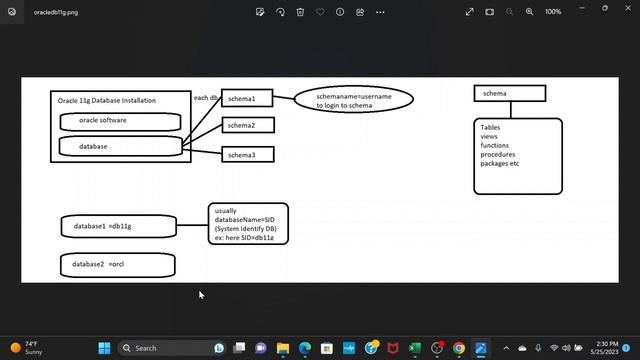The height and width of the screenshot is (360, 640).
Task: Click the taskbar Search box
Action: click(171, 348)
